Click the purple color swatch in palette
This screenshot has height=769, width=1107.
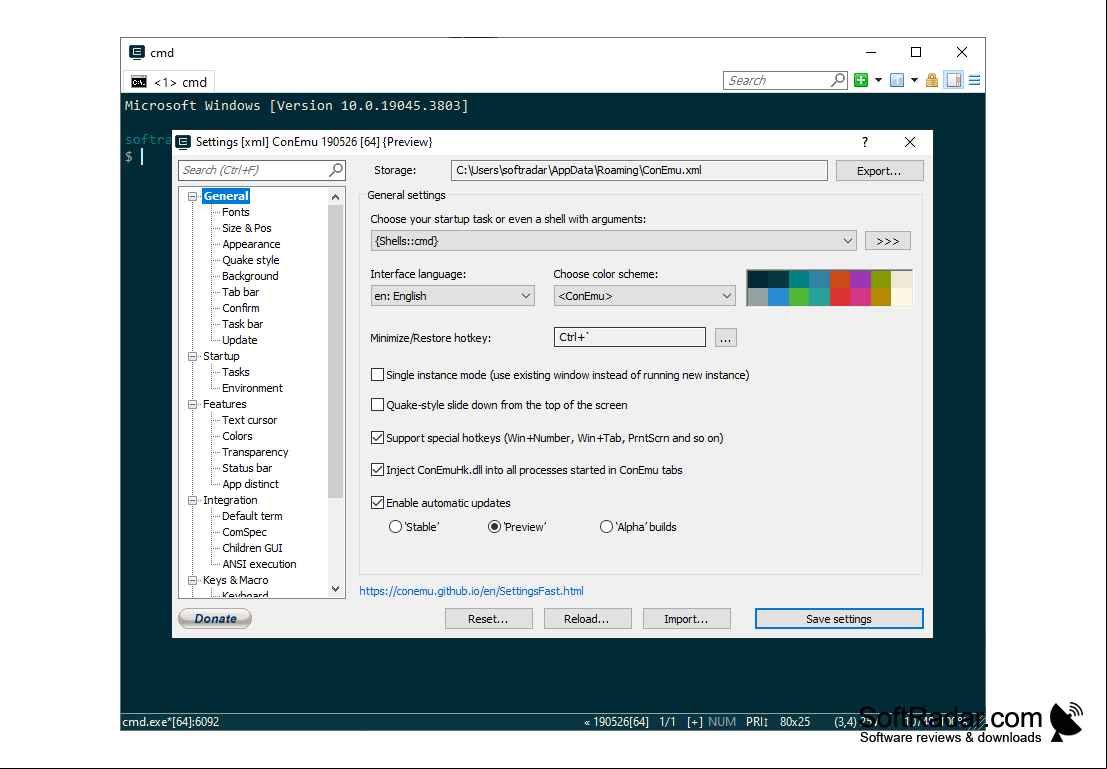tap(860, 279)
